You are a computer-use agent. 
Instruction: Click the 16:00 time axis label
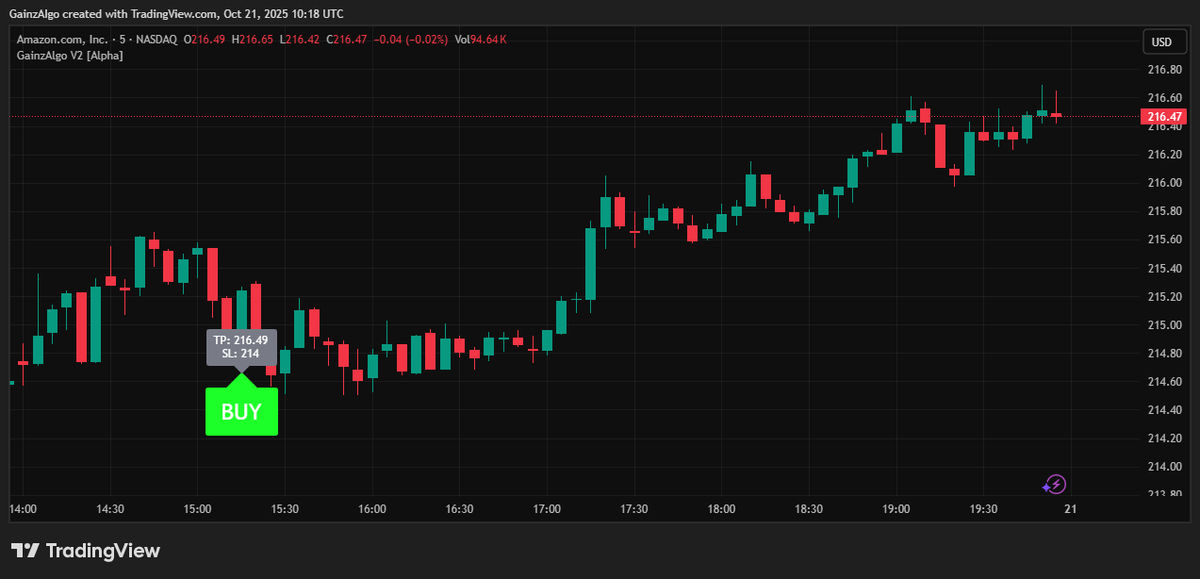click(x=372, y=509)
